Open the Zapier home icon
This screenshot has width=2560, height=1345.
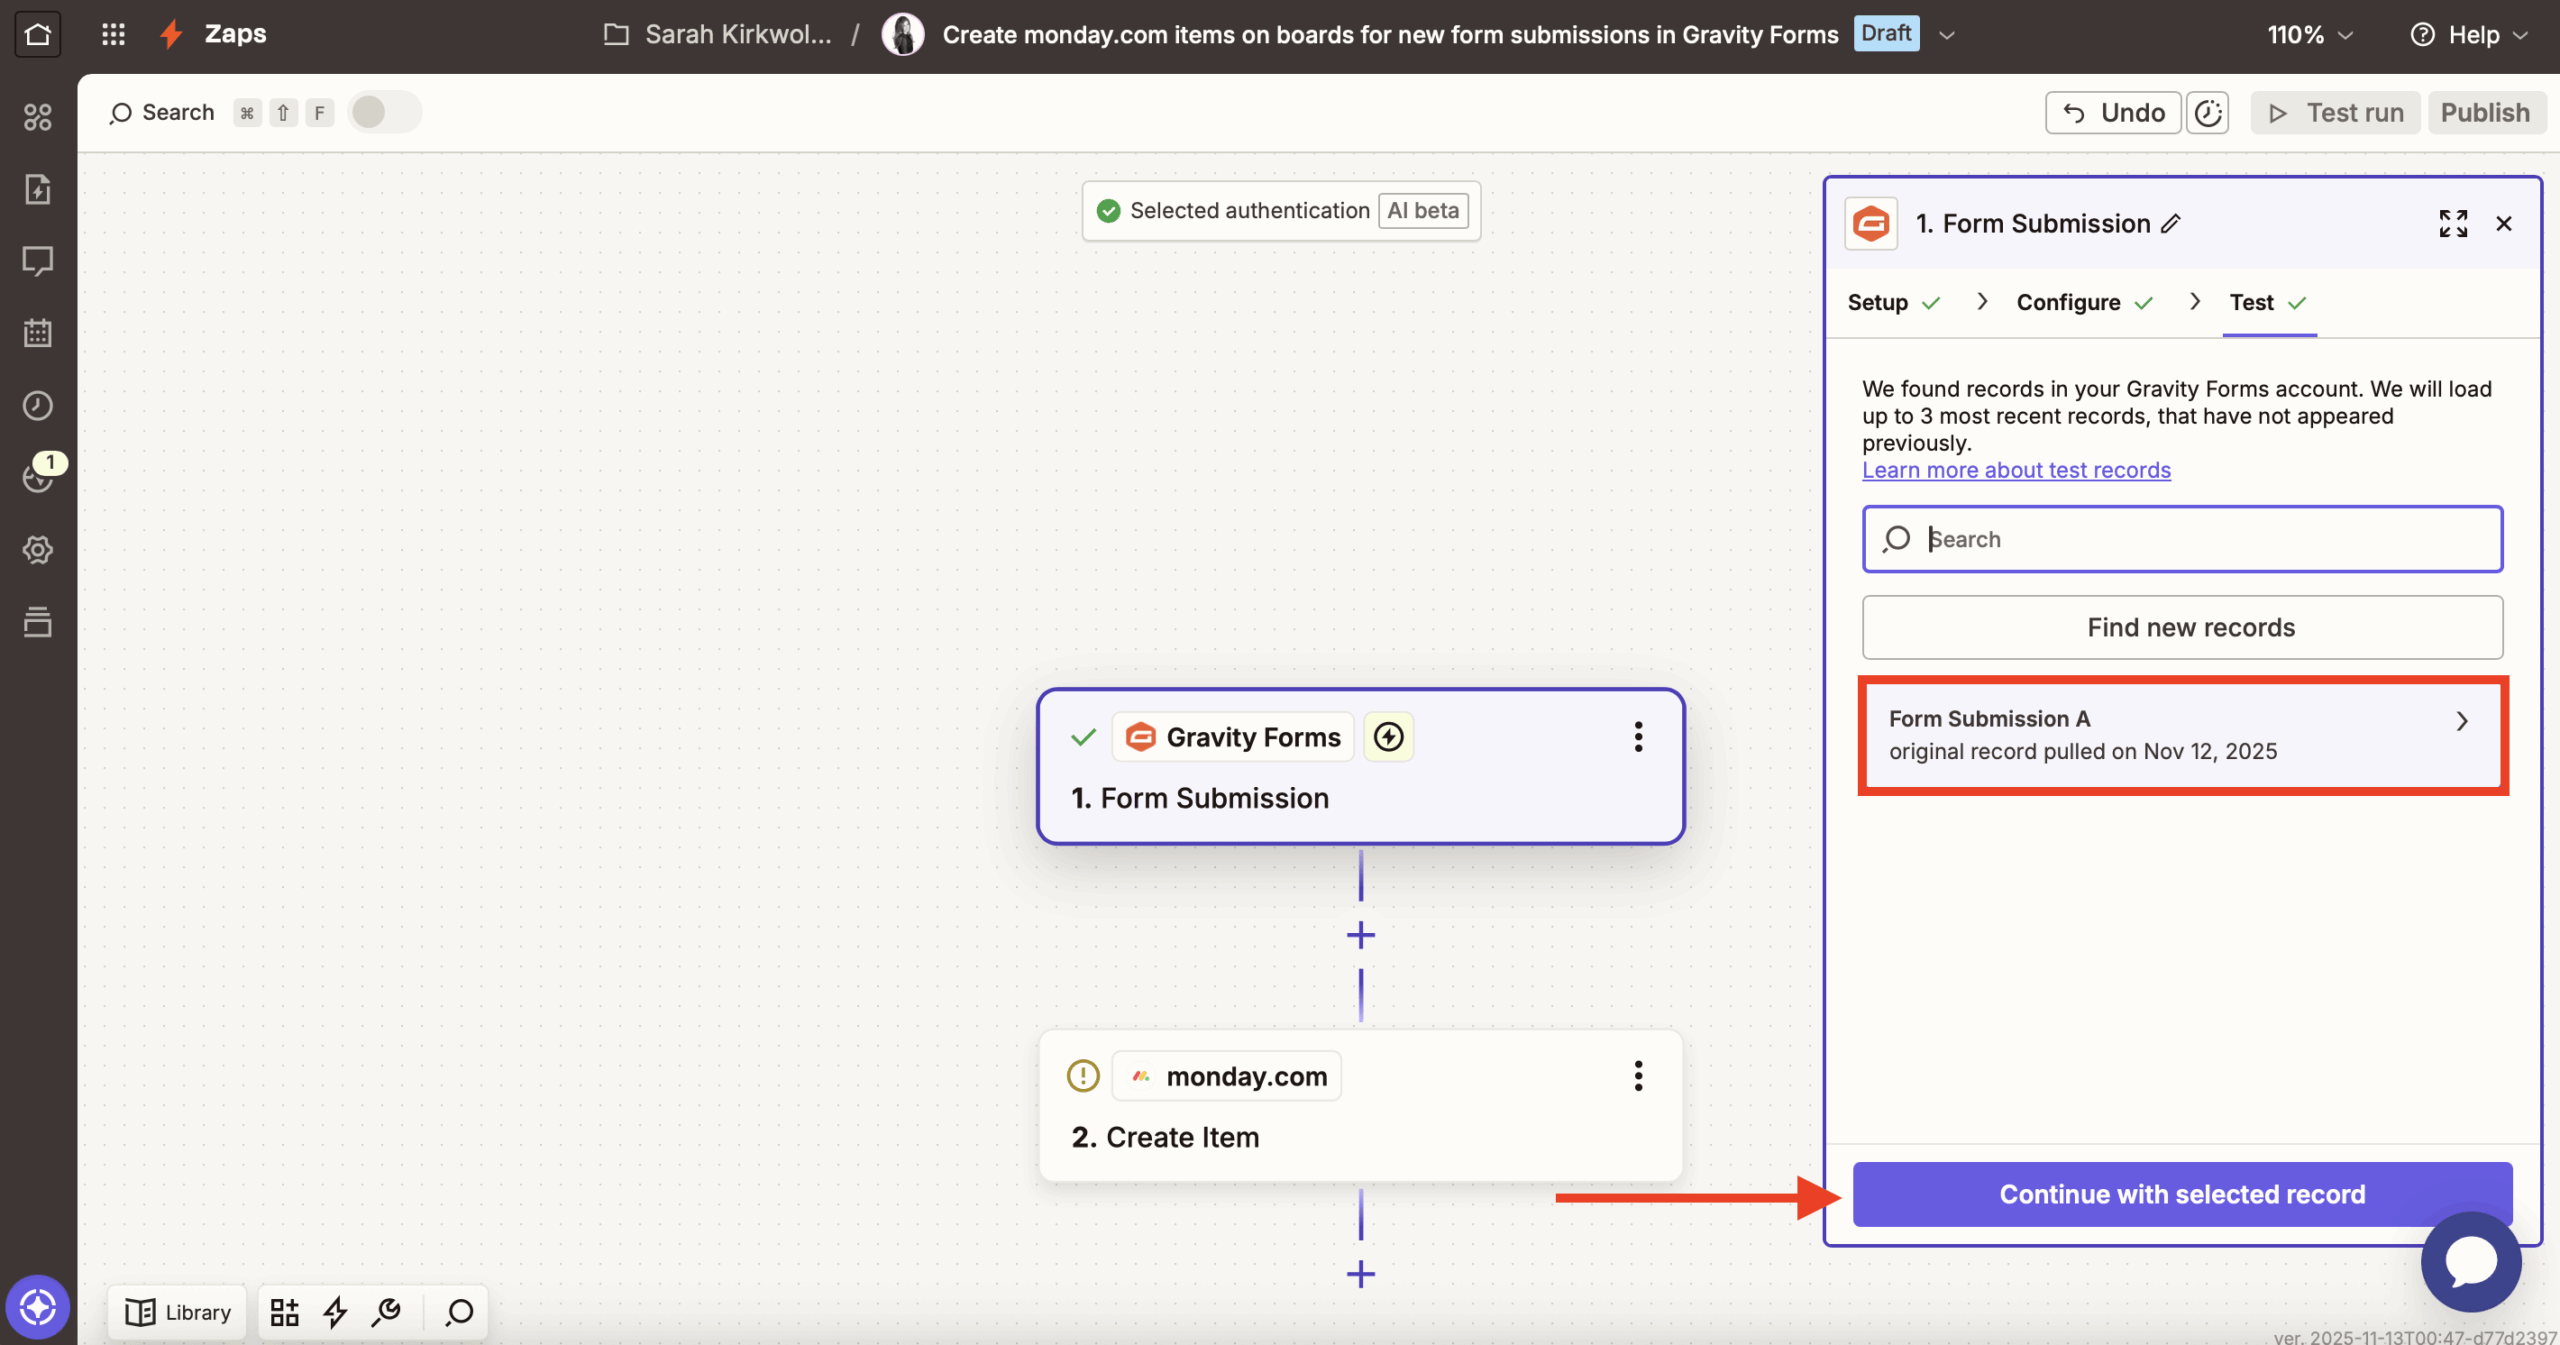(x=38, y=33)
